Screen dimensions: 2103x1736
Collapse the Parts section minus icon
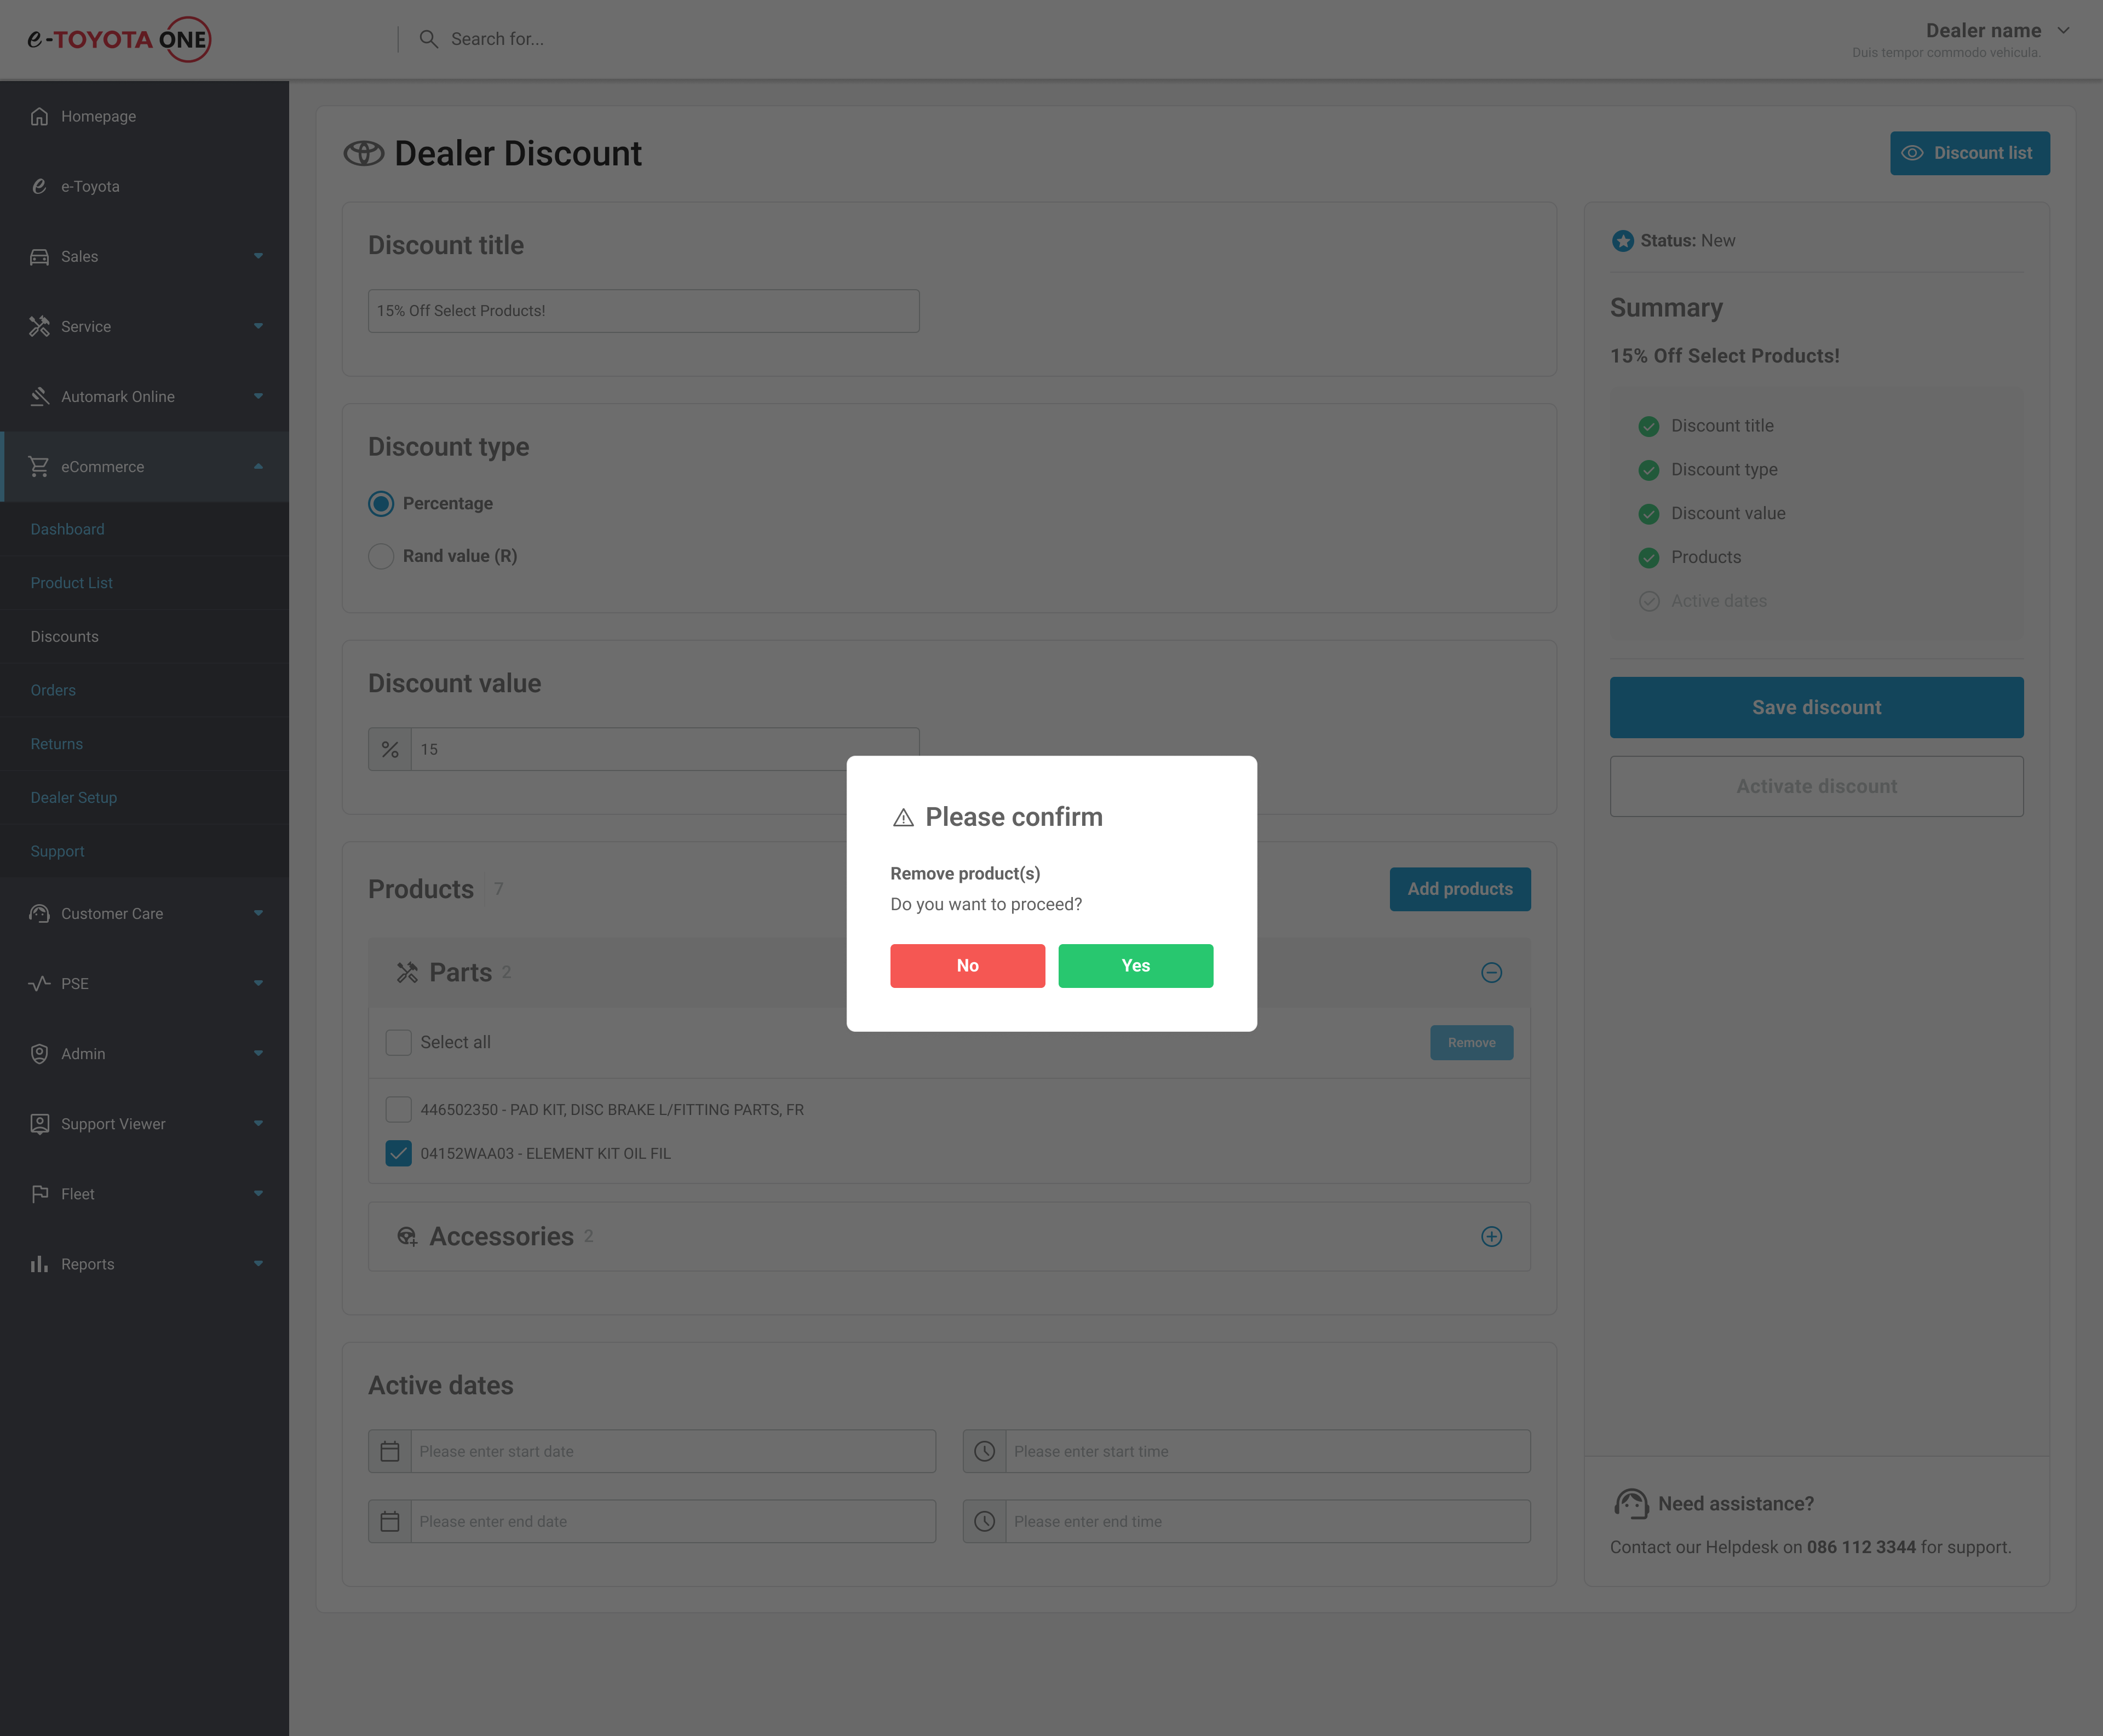pyautogui.click(x=1491, y=973)
